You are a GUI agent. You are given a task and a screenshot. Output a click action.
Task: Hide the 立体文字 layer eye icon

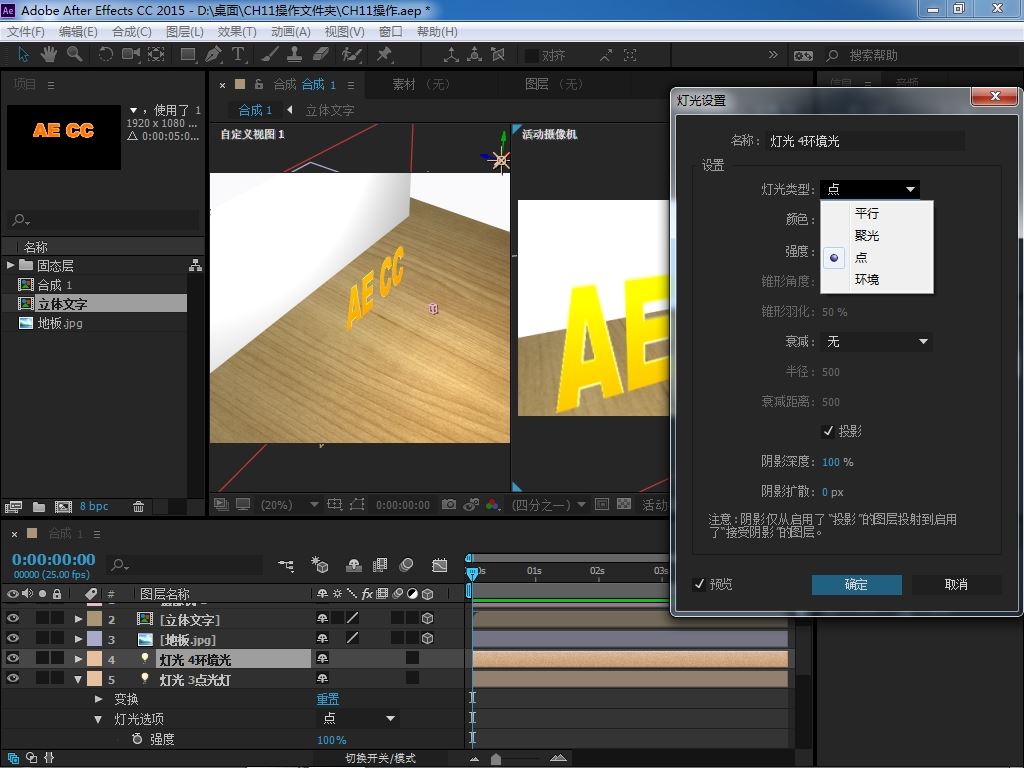coord(12,618)
